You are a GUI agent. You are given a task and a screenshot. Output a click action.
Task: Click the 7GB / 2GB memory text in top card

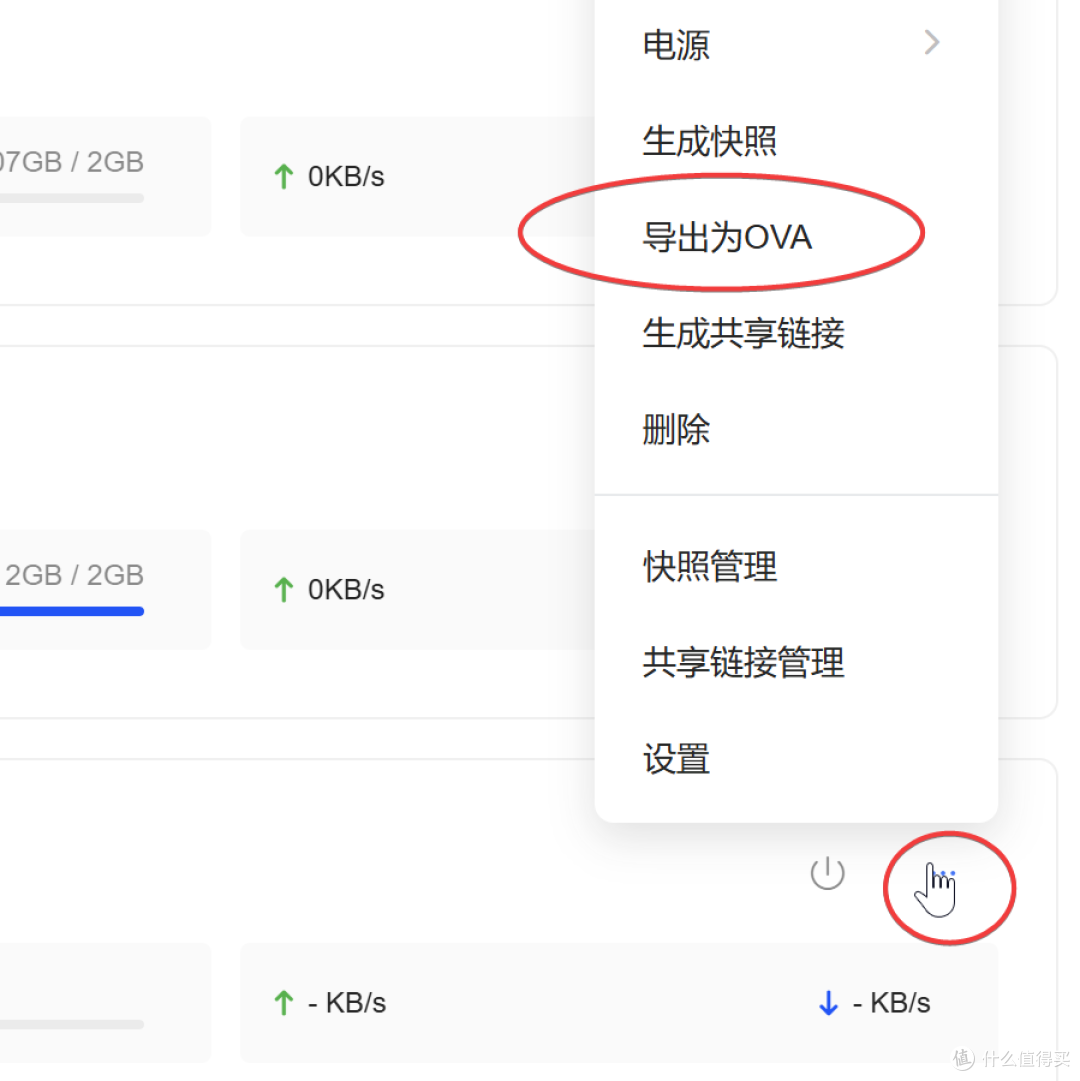coord(72,162)
